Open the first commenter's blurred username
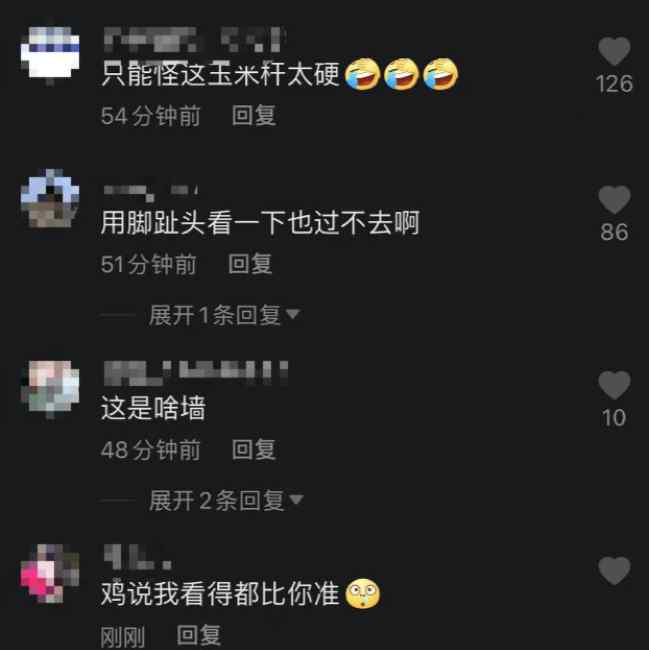Image resolution: width=649 pixels, height=650 pixels. tap(195, 39)
